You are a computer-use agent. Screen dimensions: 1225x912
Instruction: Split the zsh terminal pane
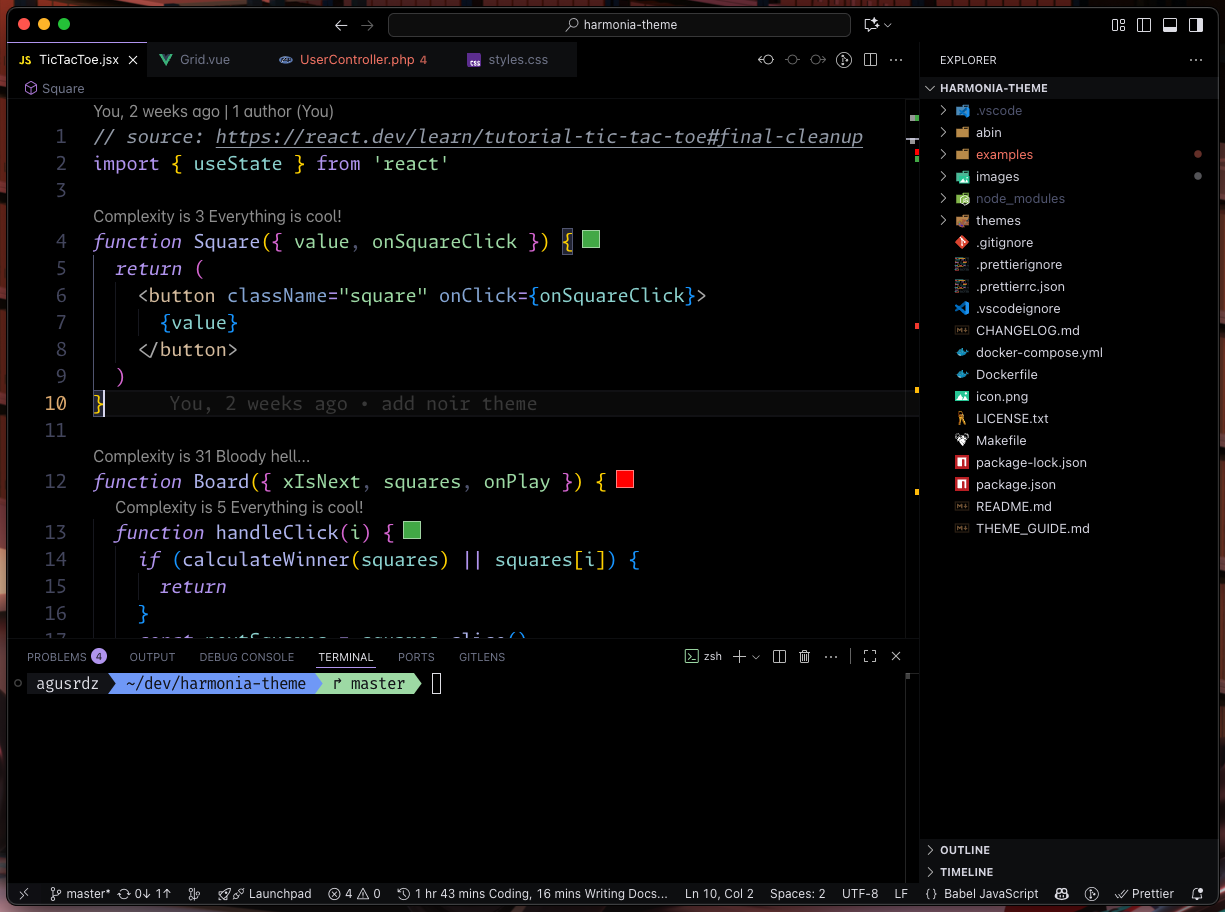[780, 657]
